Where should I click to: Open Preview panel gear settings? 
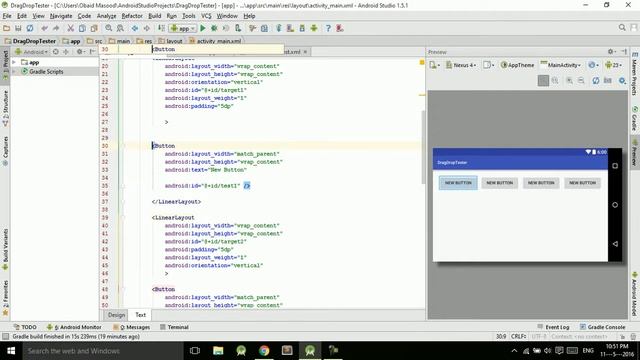611,52
